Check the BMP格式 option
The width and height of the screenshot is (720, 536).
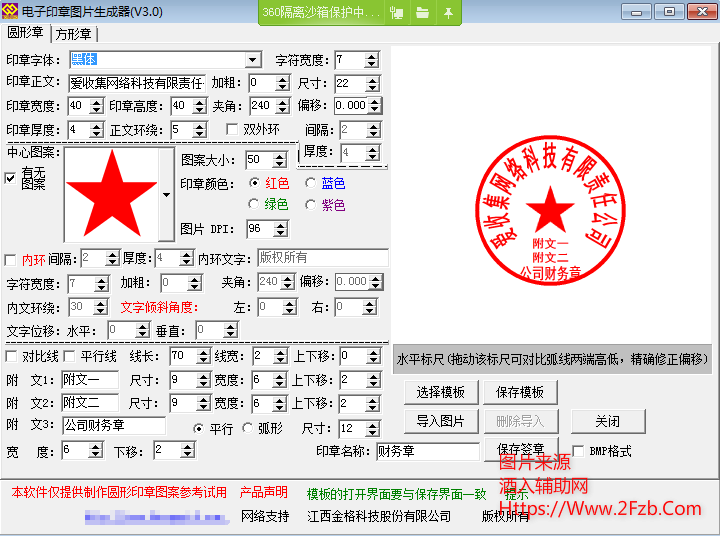click(x=578, y=451)
